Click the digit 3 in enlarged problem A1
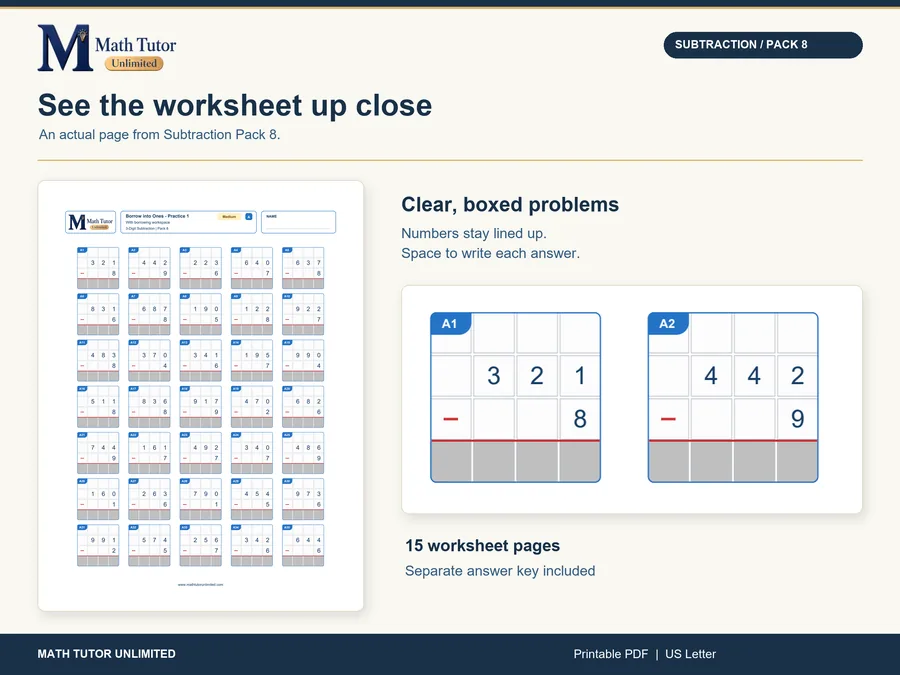 pos(494,376)
